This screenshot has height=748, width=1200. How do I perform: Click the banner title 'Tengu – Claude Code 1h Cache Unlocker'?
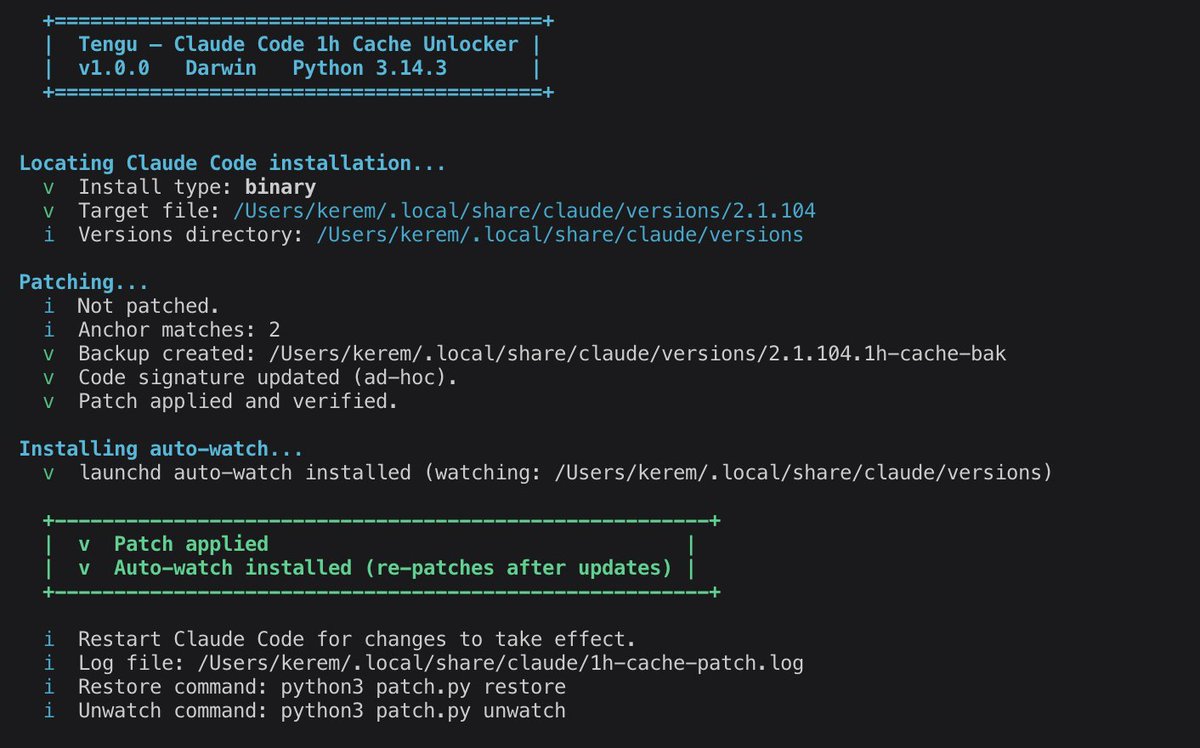coord(298,45)
